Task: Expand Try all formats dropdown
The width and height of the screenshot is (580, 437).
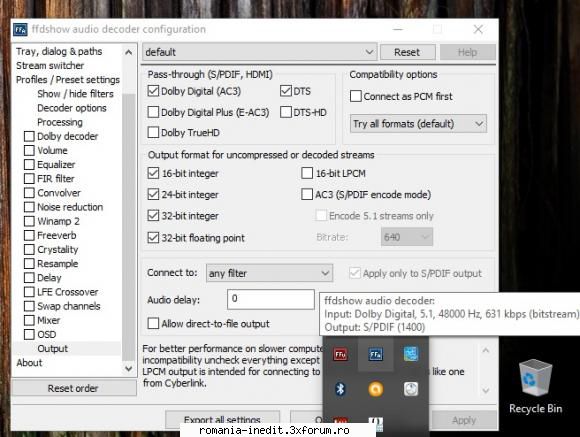Action: pyautogui.click(x=418, y=124)
